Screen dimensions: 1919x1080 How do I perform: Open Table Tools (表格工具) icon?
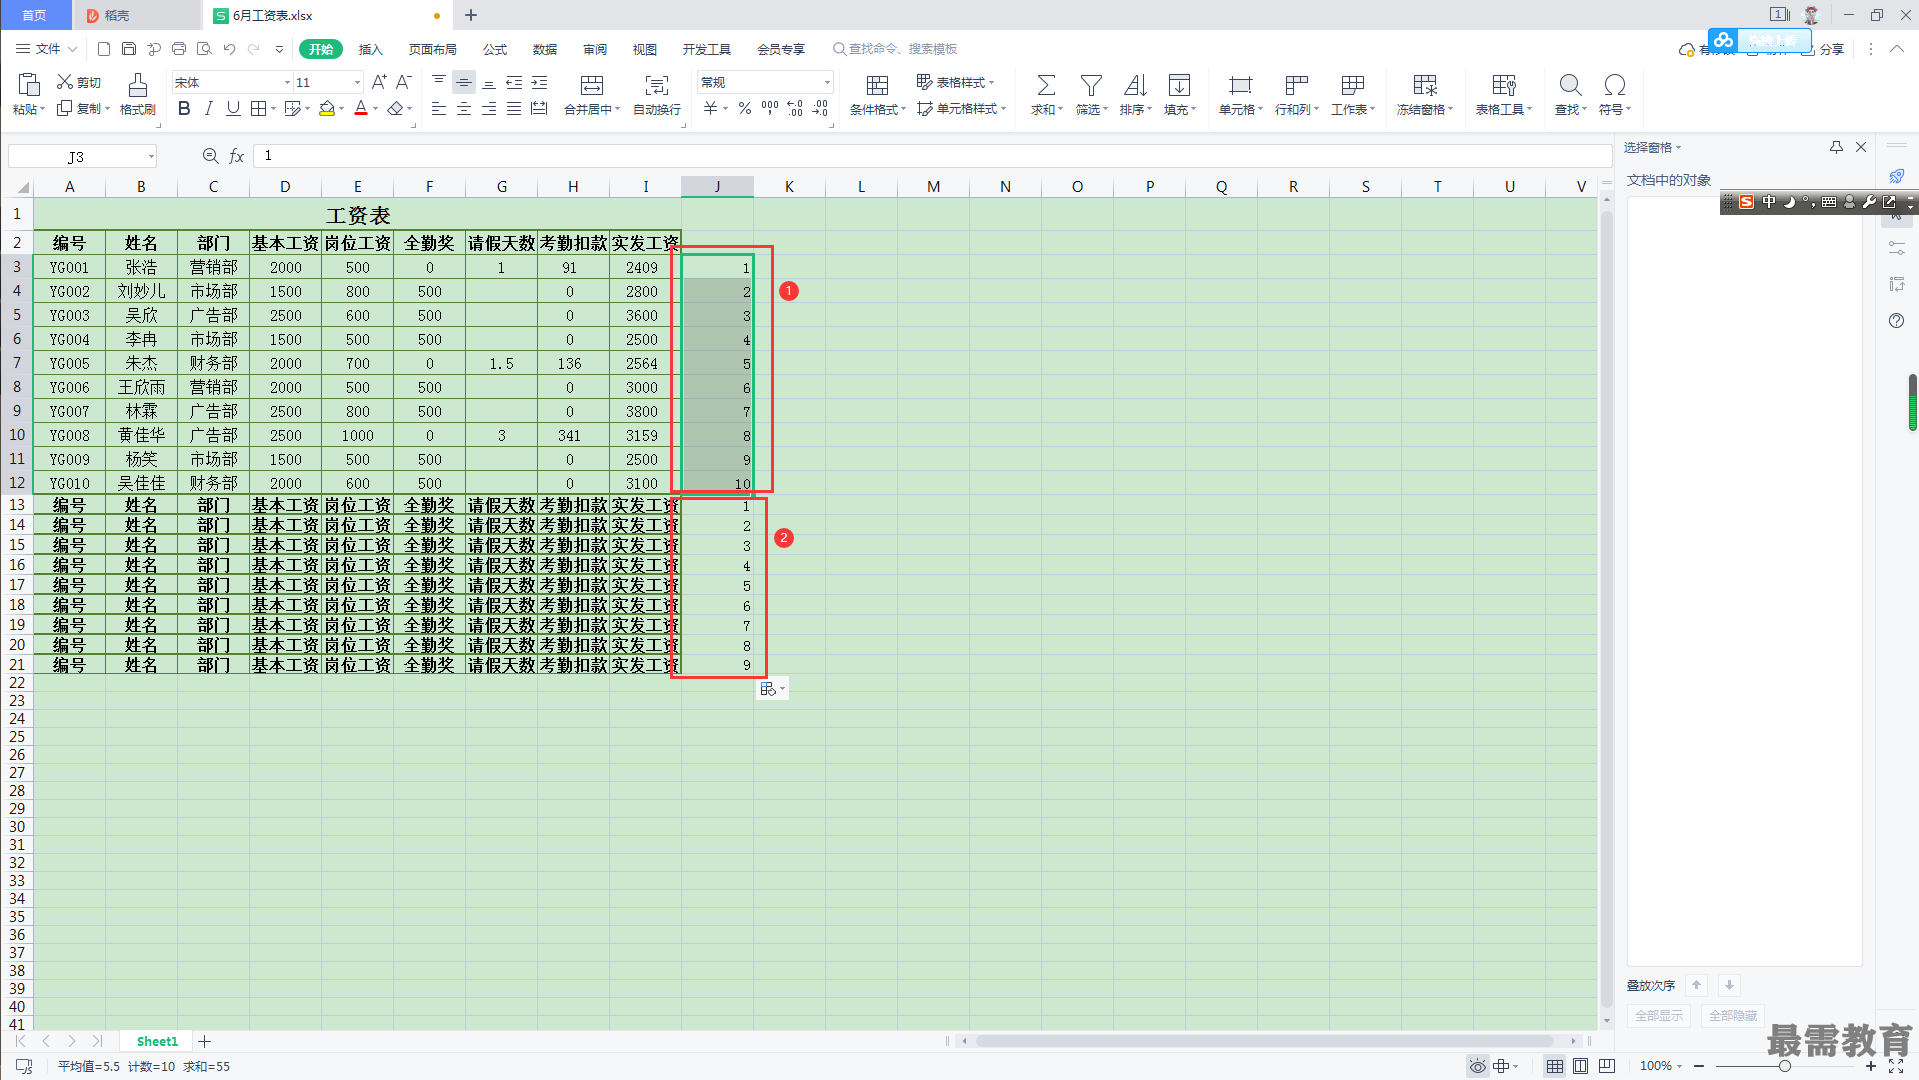1504,85
